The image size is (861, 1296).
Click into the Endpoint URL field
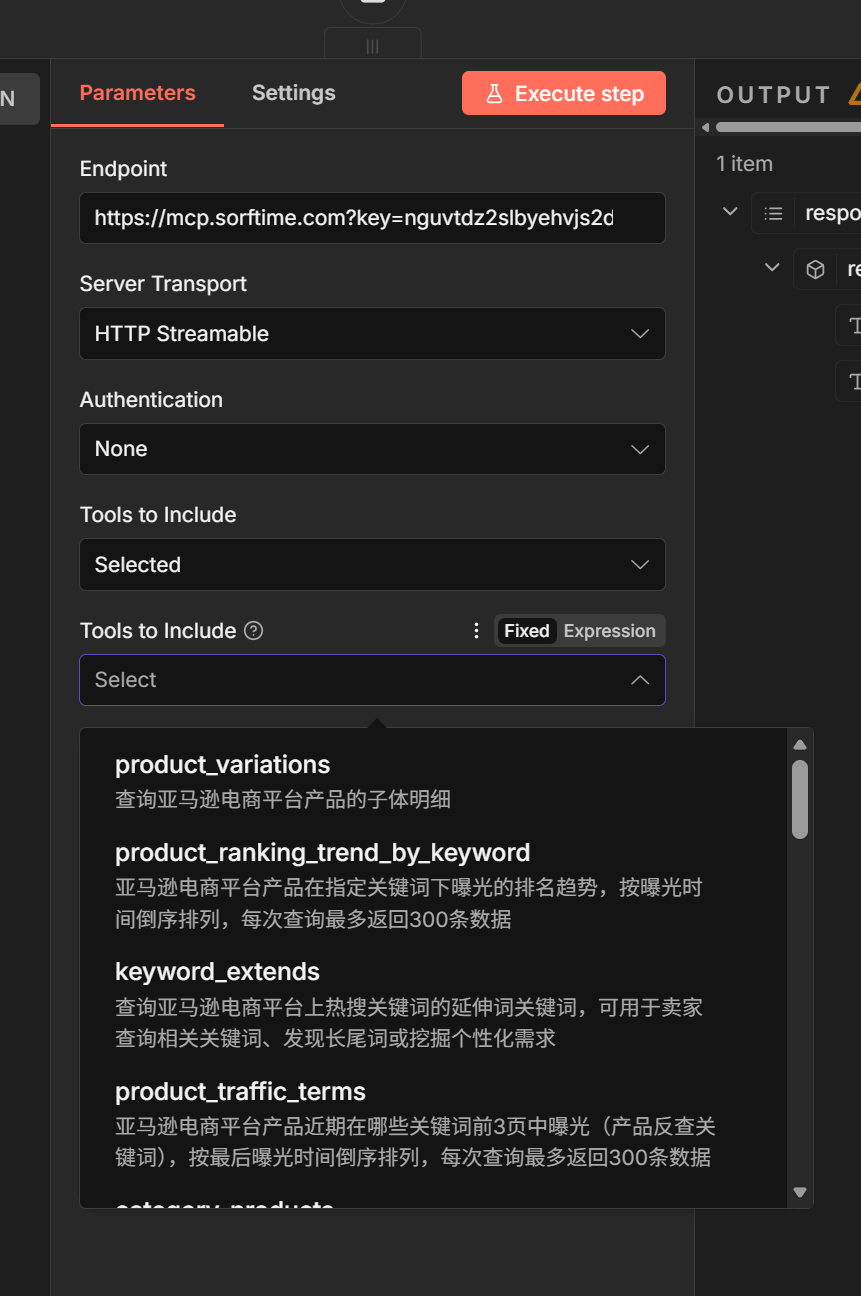(372, 218)
